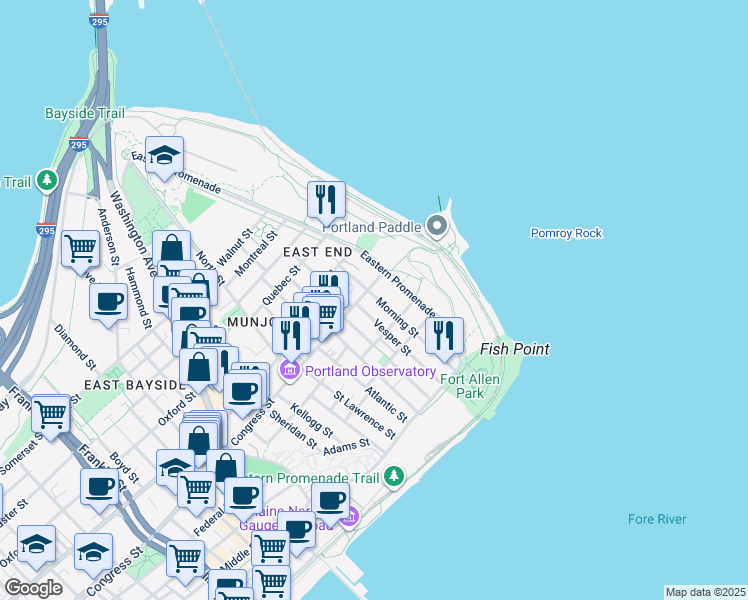The height and width of the screenshot is (600, 748).
Task: Select the shopping bag marker left of Federal St cafe
Action: pyautogui.click(x=226, y=466)
